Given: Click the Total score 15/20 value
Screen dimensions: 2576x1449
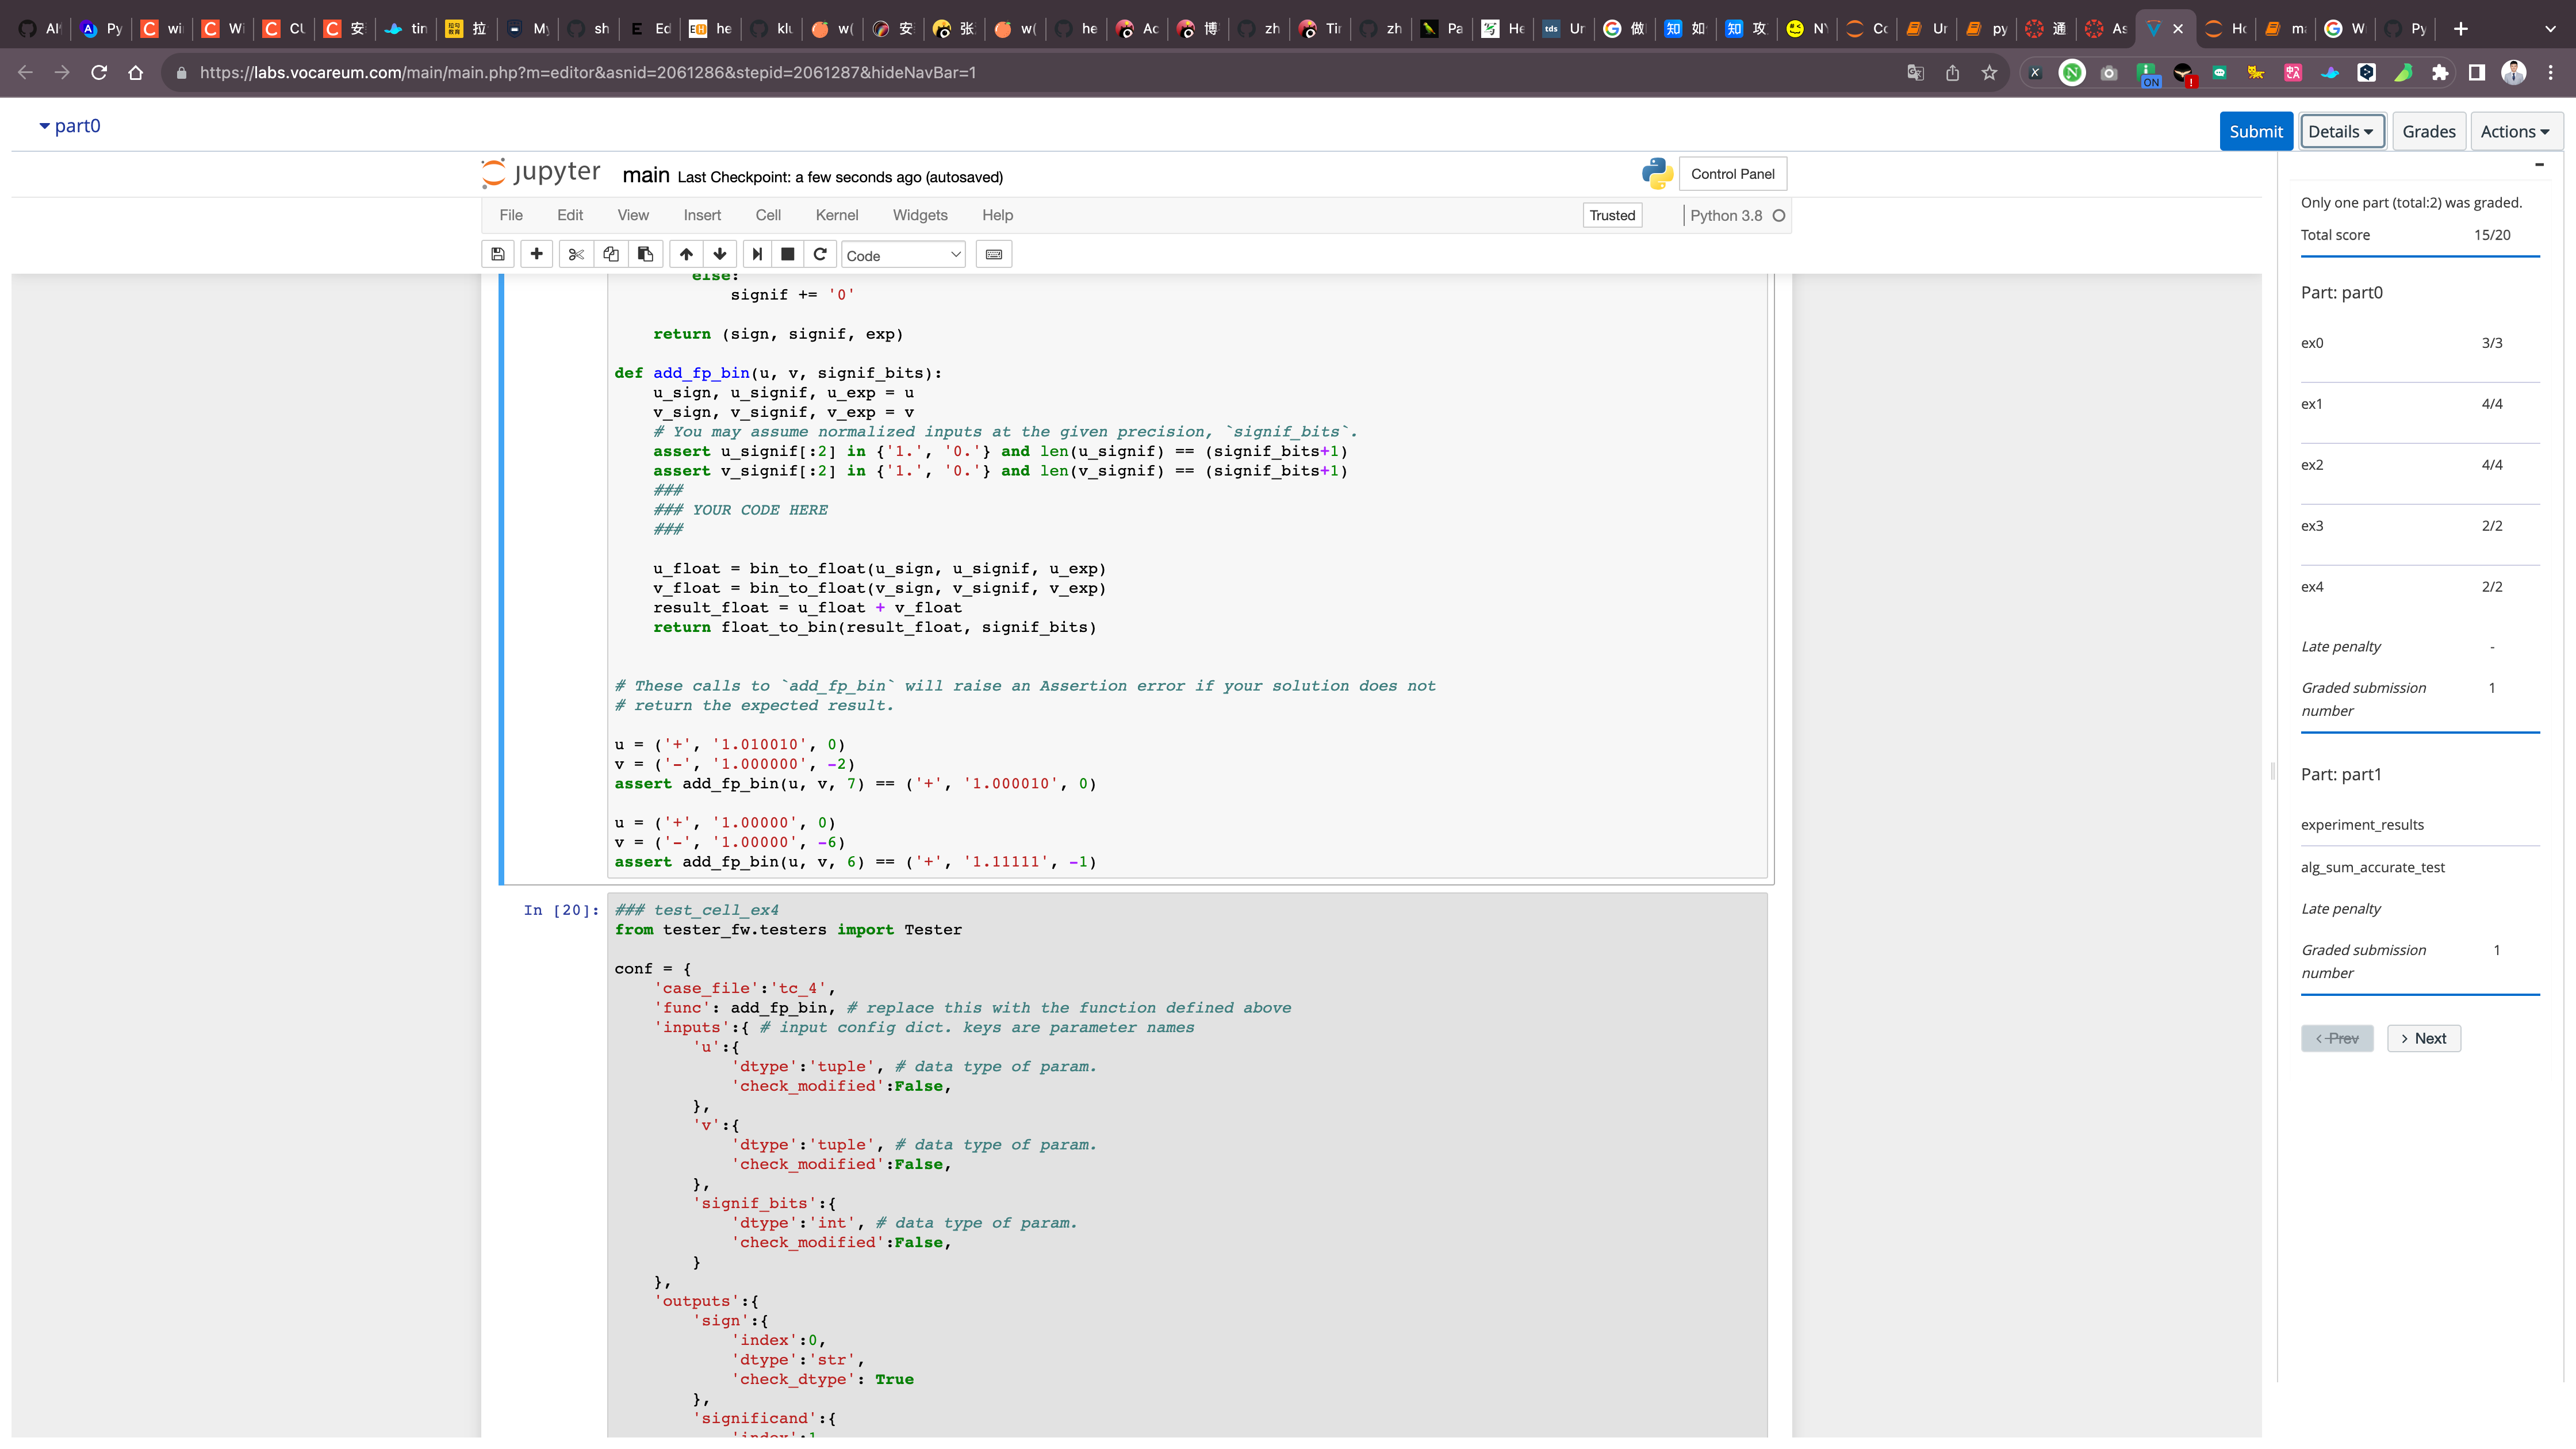Looking at the screenshot, I should (x=2491, y=235).
